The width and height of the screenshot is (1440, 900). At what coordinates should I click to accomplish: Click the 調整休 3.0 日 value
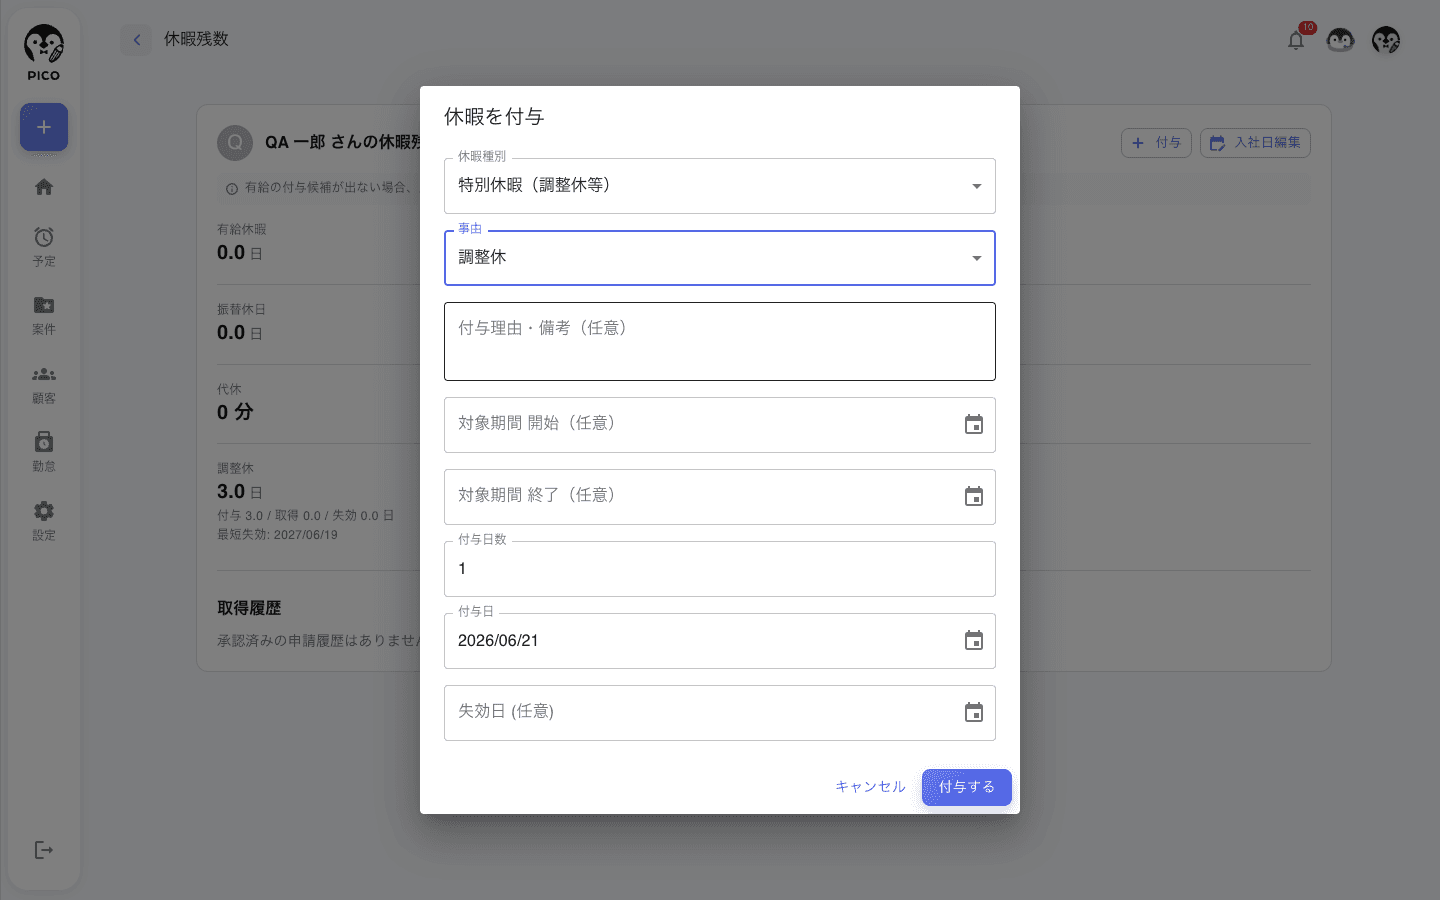(240, 492)
